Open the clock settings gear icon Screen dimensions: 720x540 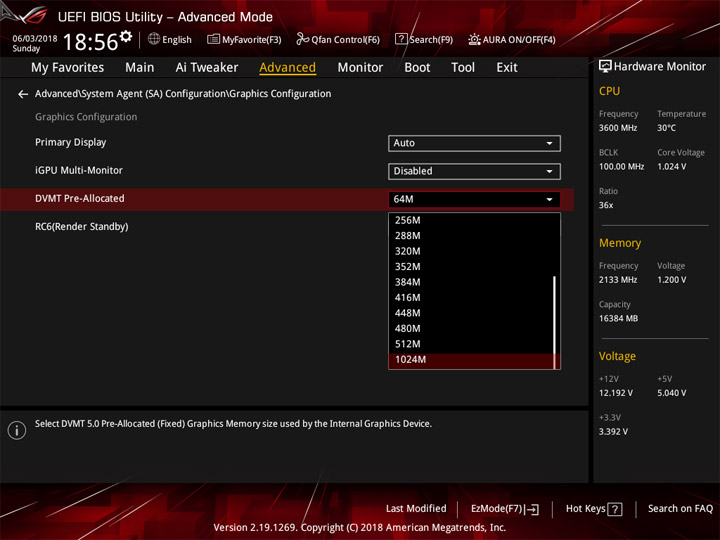(x=126, y=36)
